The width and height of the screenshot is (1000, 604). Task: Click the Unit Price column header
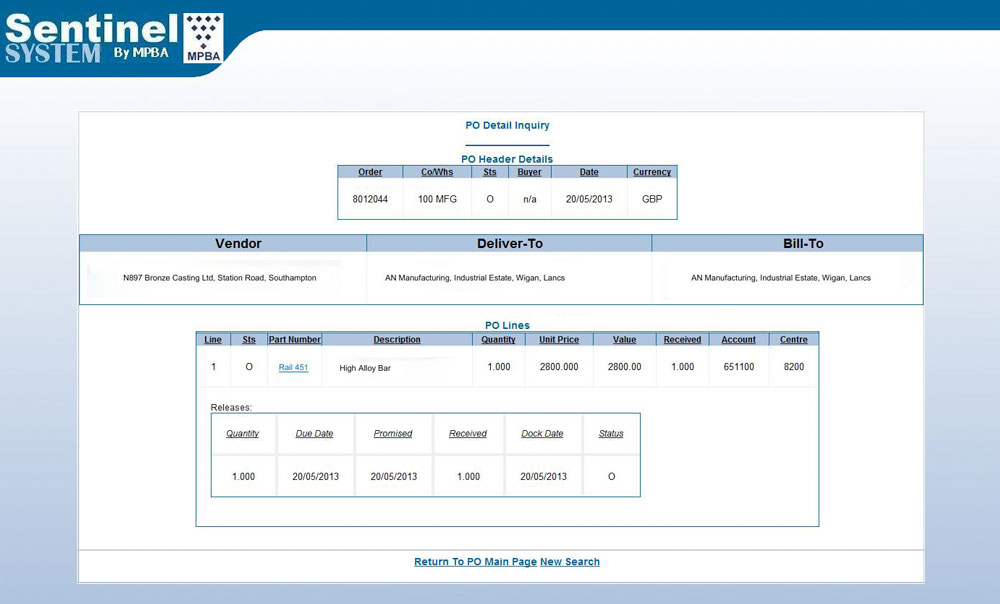click(x=559, y=340)
